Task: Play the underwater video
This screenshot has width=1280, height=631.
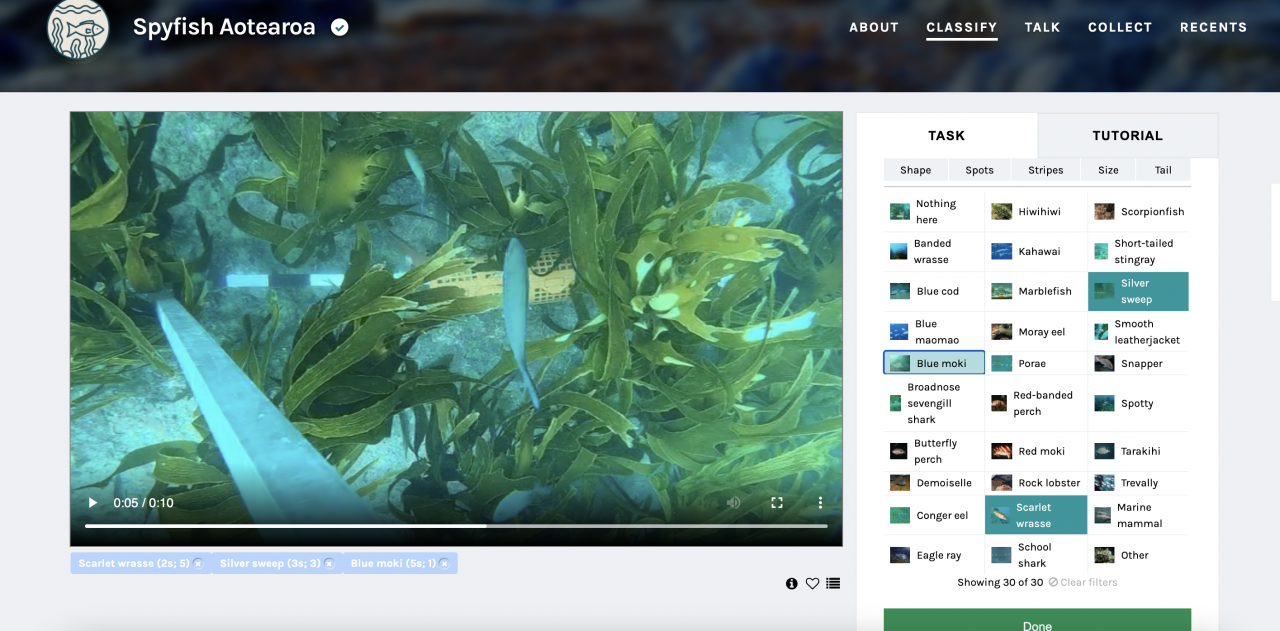Action: point(93,503)
